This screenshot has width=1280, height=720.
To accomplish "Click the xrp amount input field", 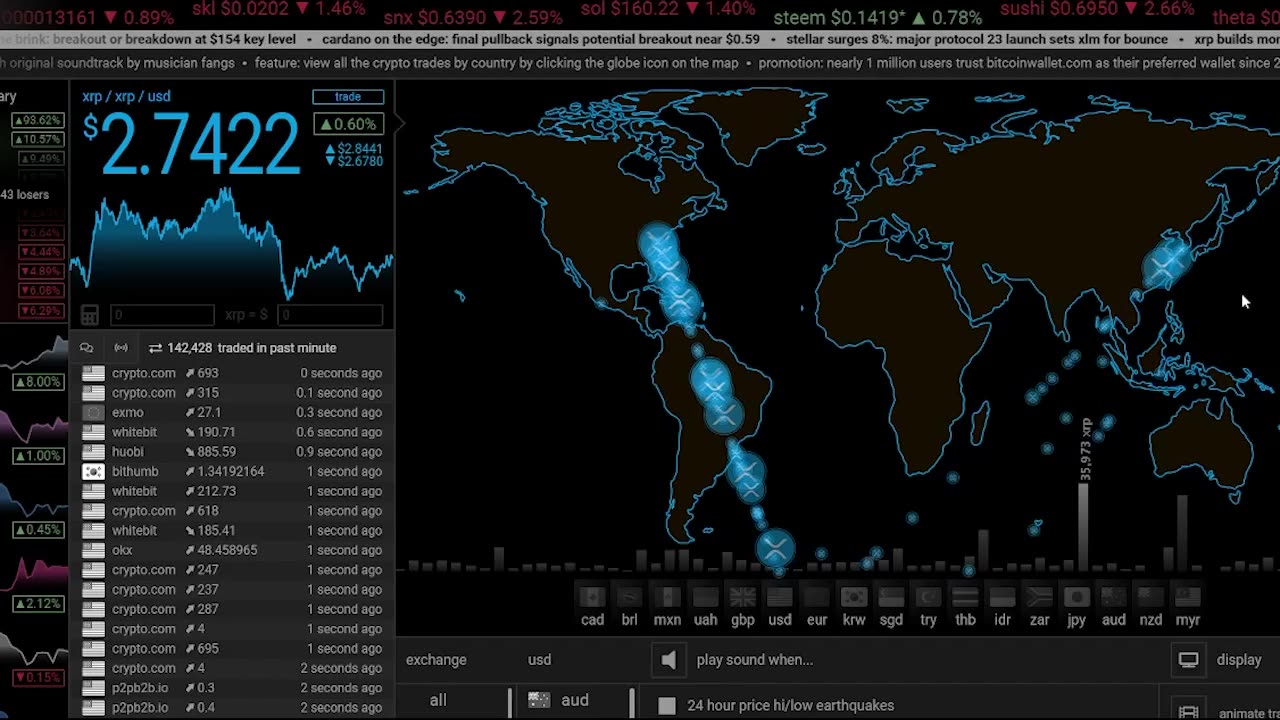I will [161, 315].
